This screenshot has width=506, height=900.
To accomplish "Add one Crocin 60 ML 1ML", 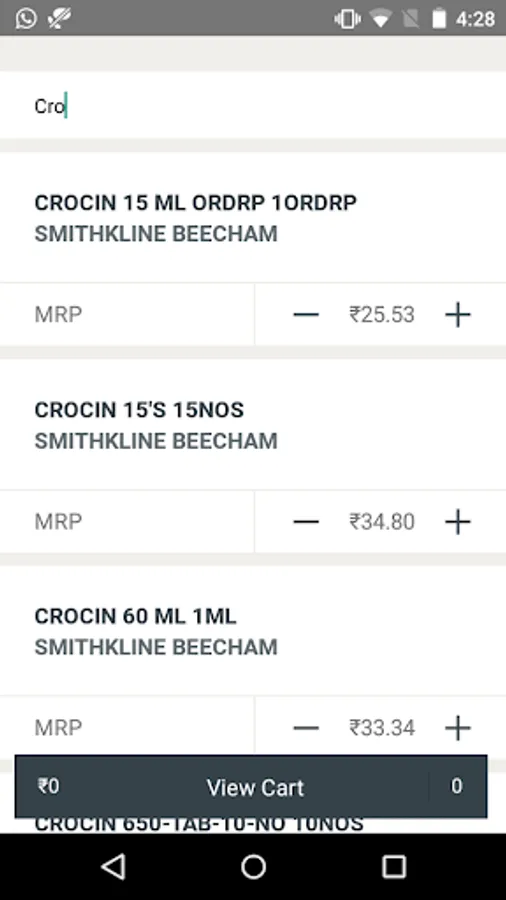I will pos(457,728).
